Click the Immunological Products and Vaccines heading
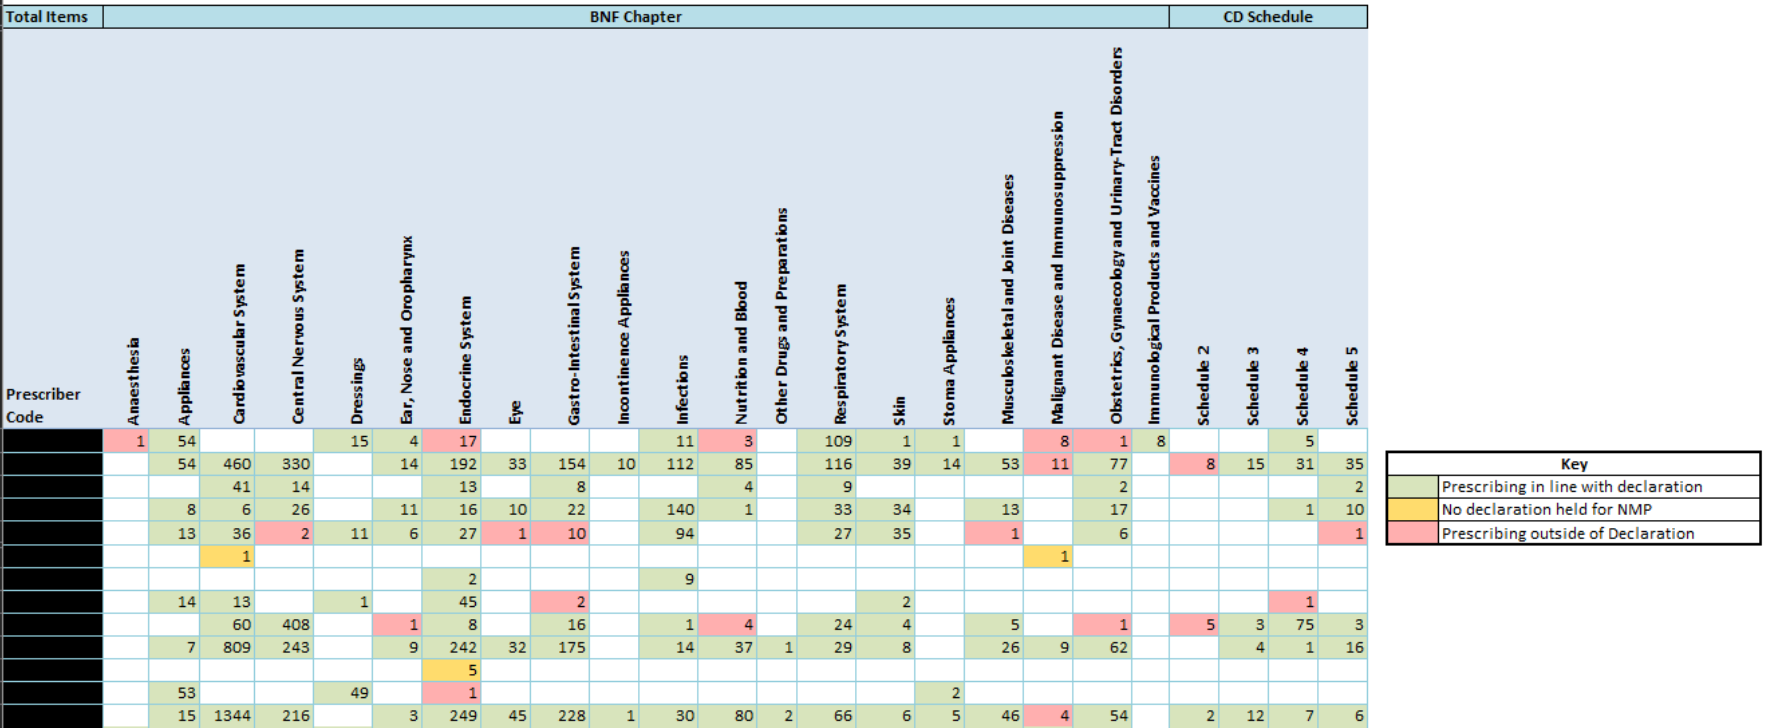Viewport: 1789px width, 728px height. [1154, 290]
